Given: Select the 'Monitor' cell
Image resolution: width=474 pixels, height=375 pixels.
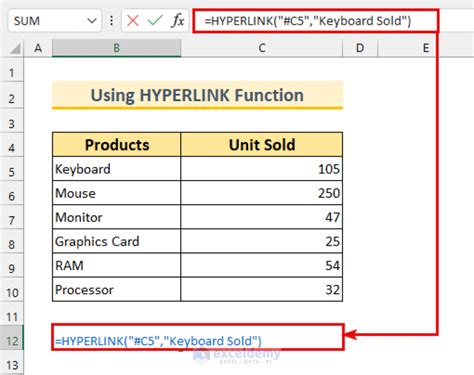Looking at the screenshot, I should [117, 217].
